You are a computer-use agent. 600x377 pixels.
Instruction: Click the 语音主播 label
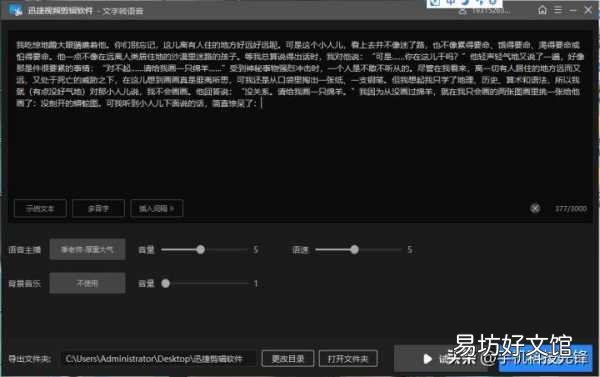point(24,250)
